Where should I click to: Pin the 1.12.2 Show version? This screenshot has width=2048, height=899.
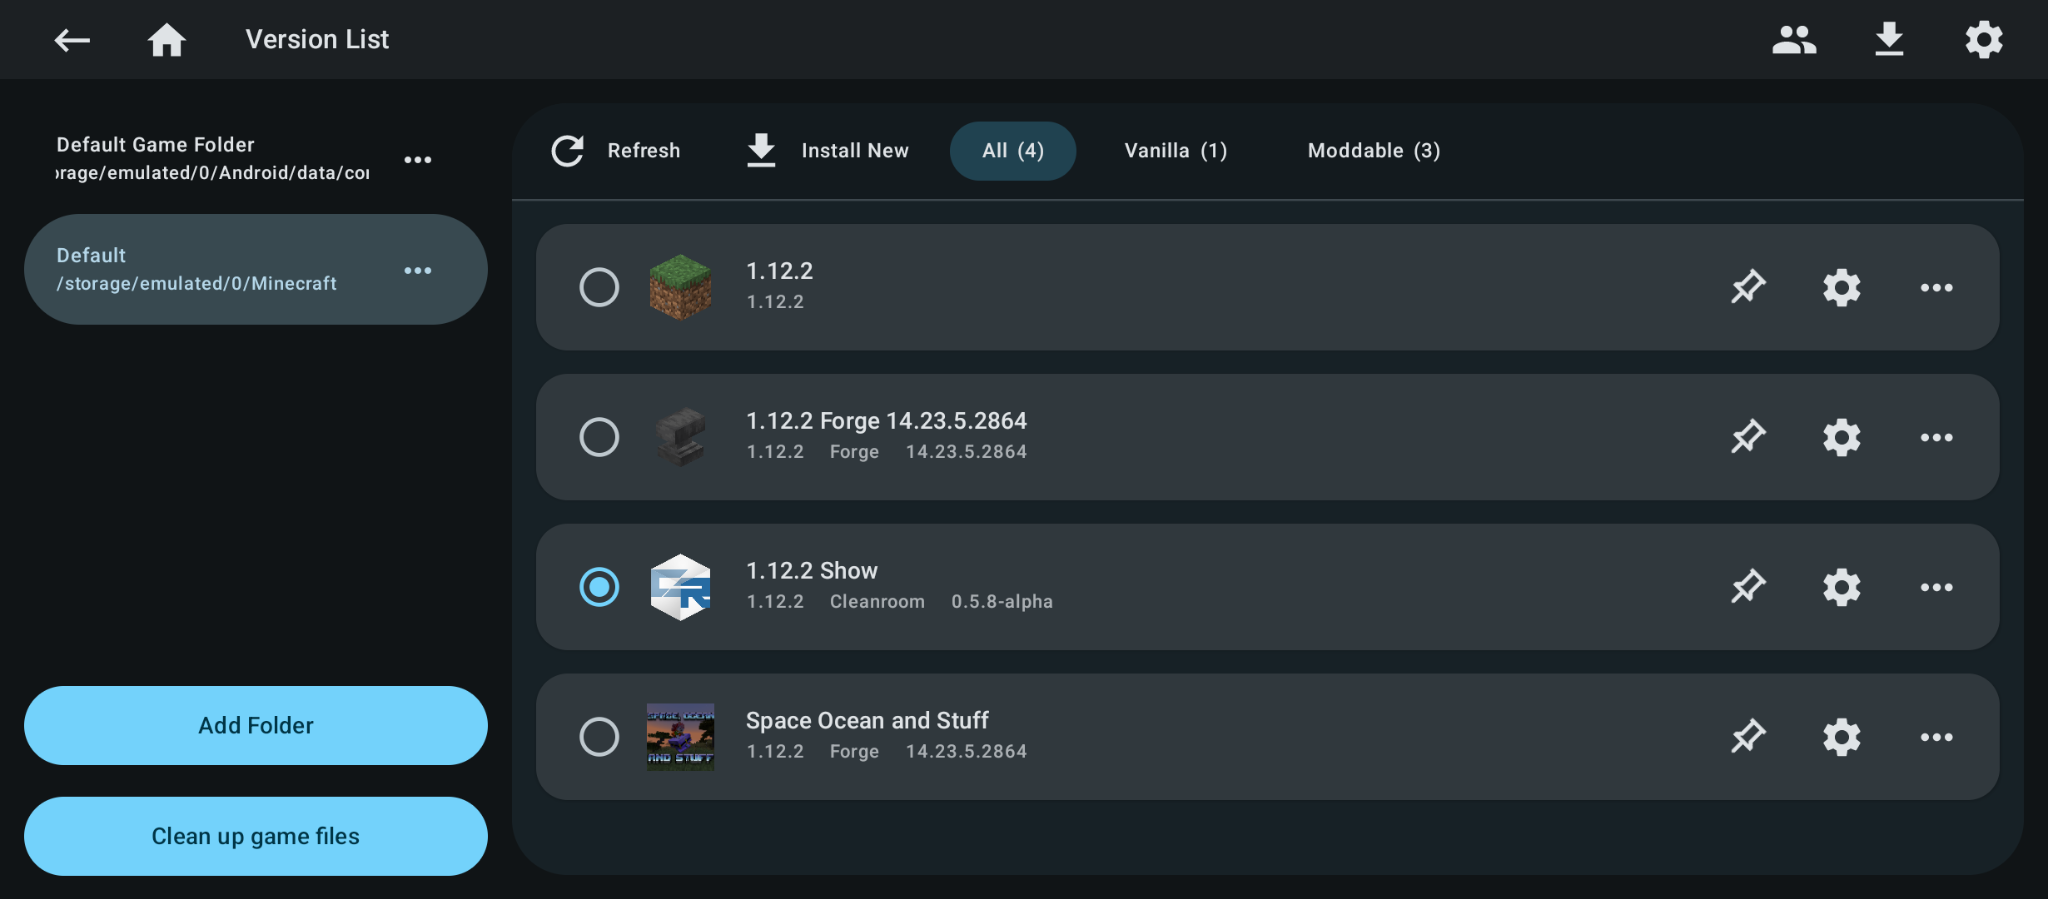[x=1748, y=587]
